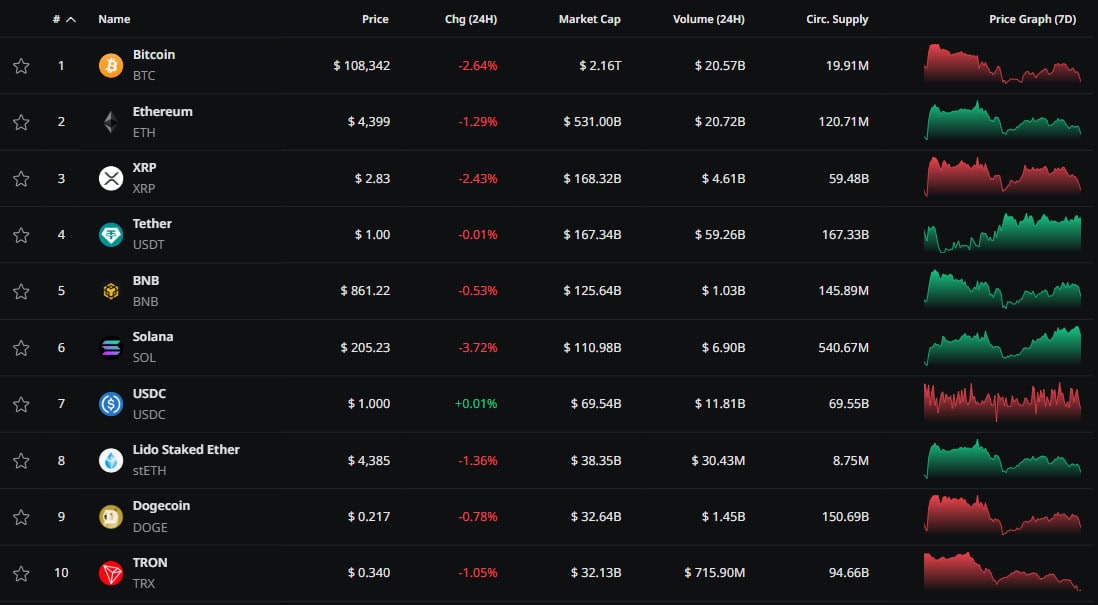1098x605 pixels.
Task: Click the Price column header
Action: click(x=375, y=19)
